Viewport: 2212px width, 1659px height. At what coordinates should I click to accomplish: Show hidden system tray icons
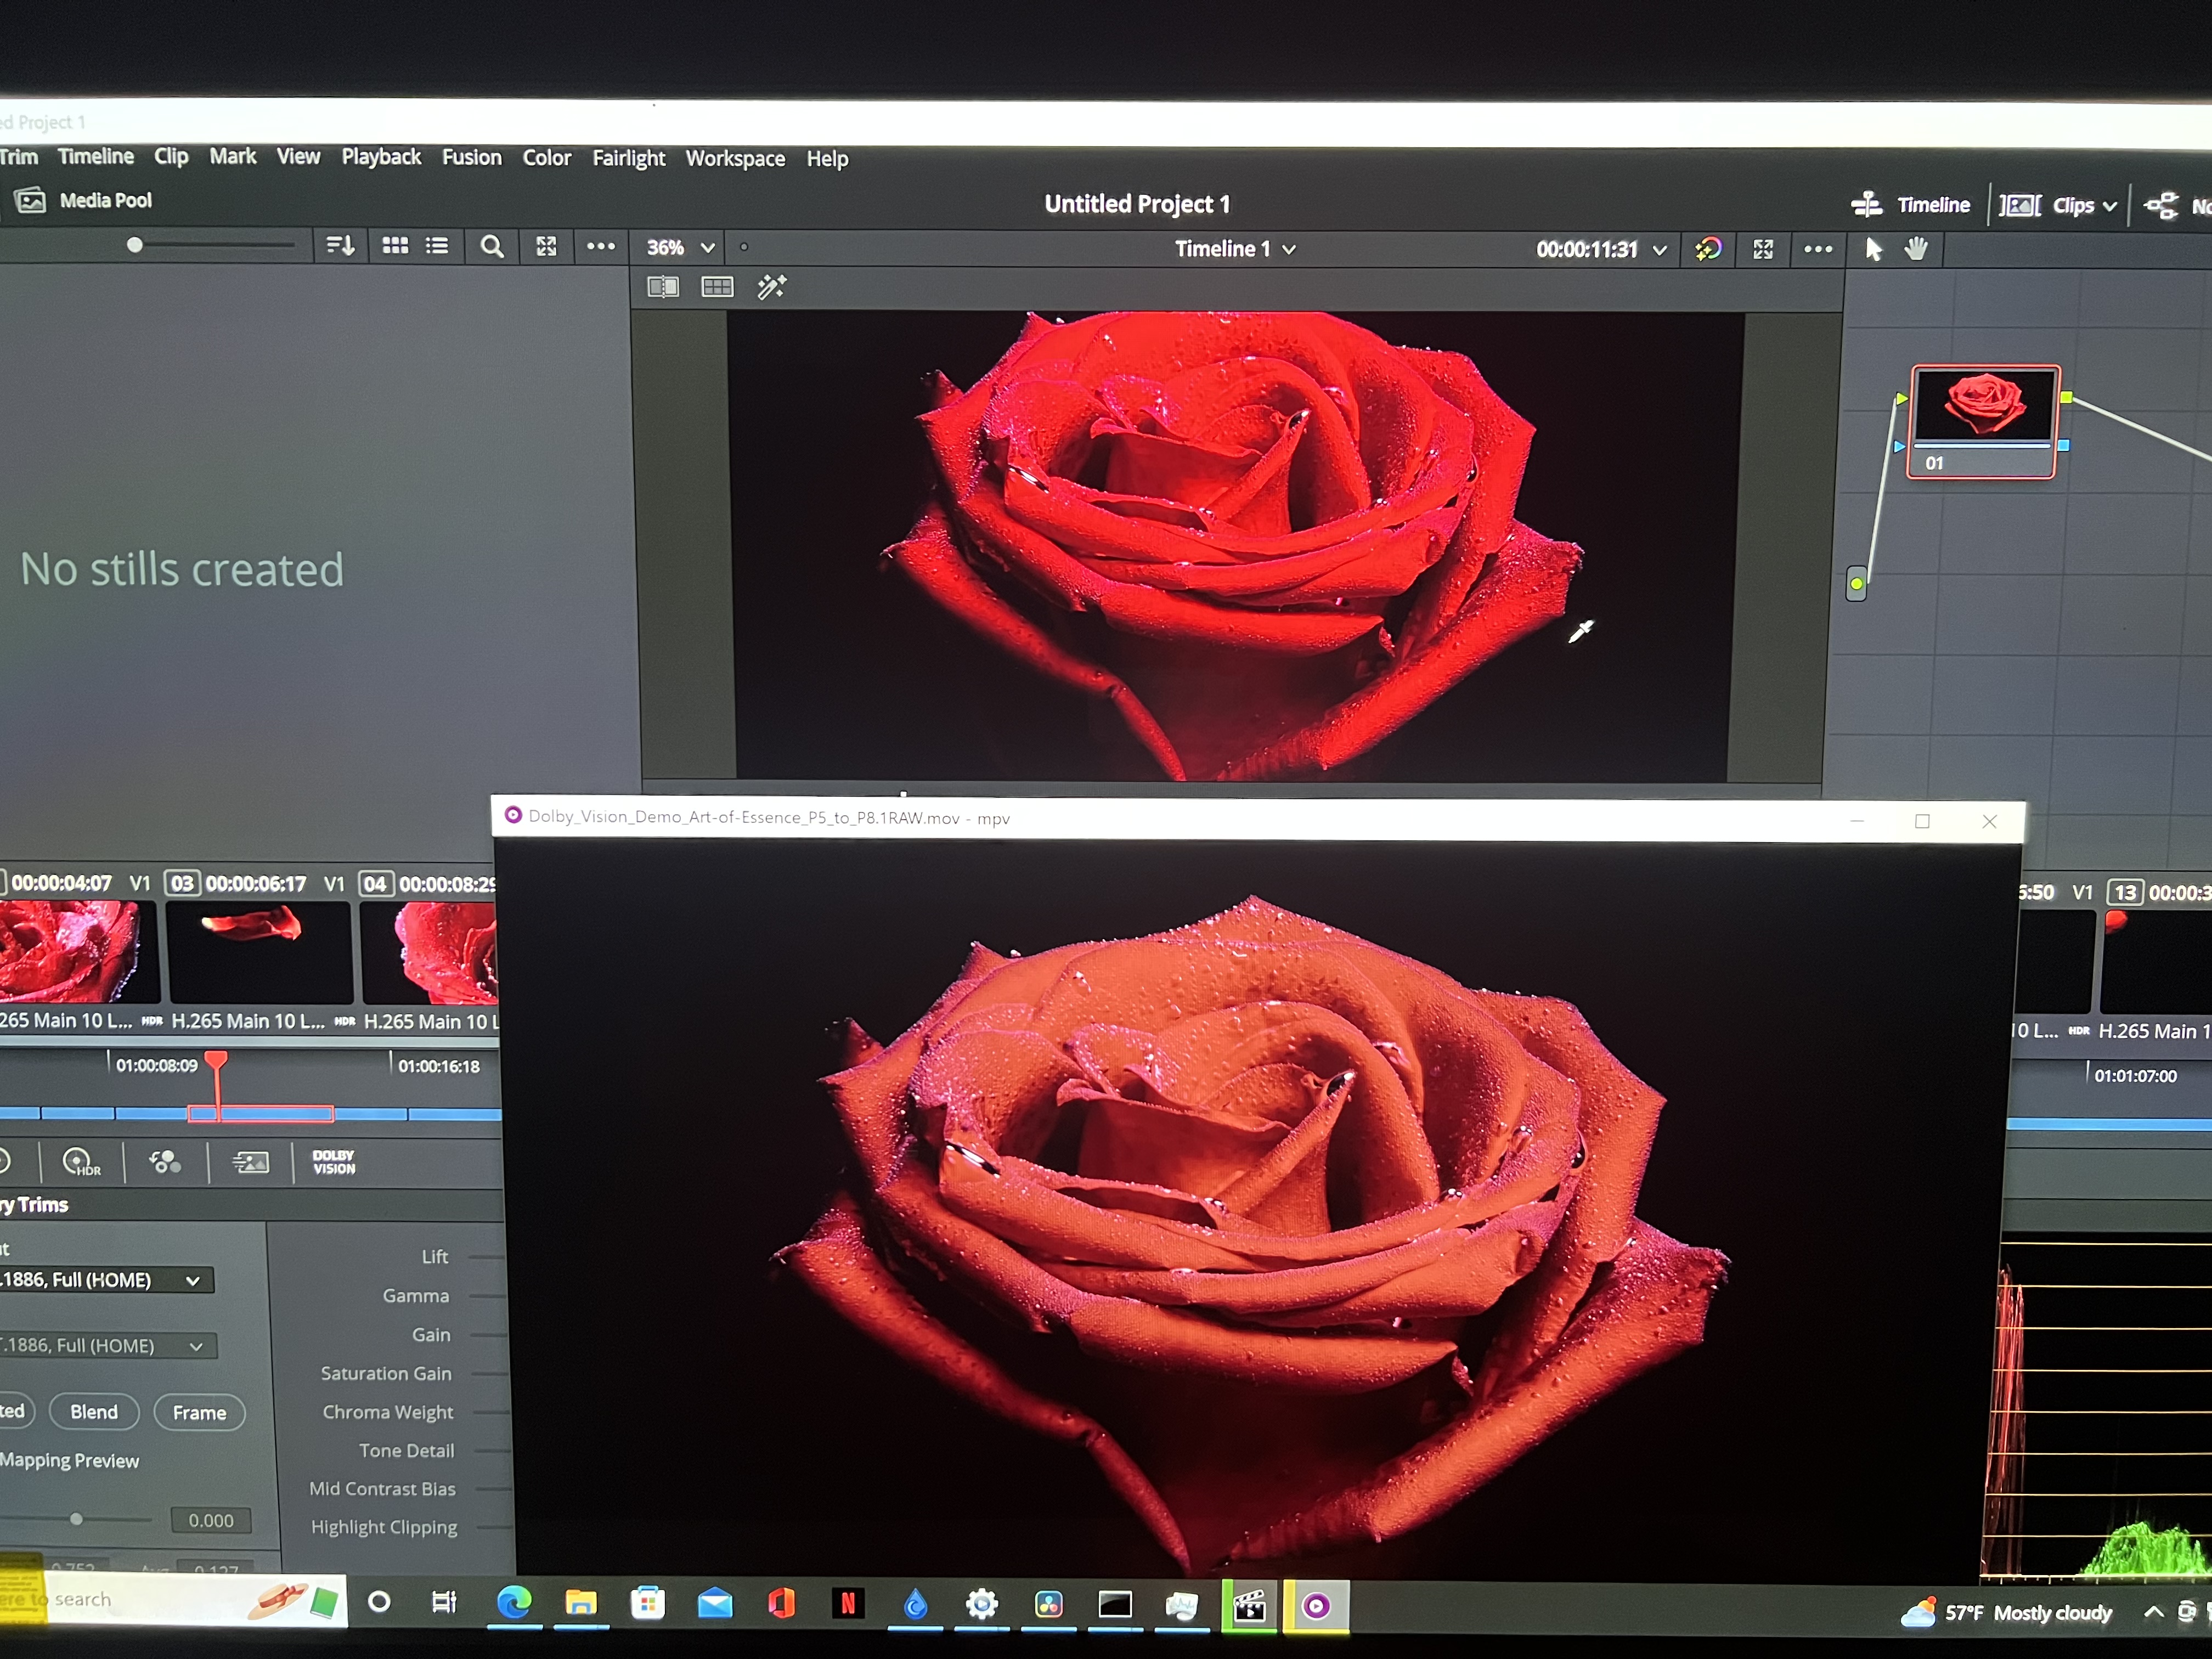[2154, 1612]
